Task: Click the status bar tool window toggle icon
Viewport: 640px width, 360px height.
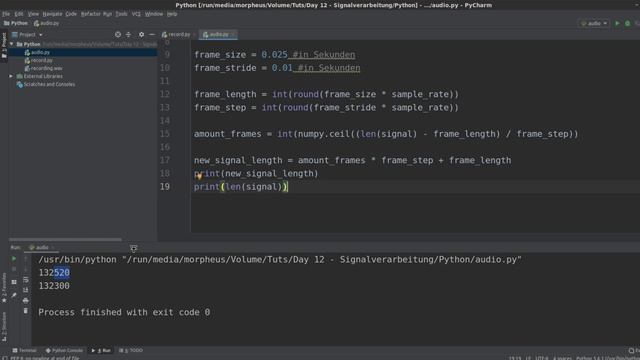Action: point(4,358)
